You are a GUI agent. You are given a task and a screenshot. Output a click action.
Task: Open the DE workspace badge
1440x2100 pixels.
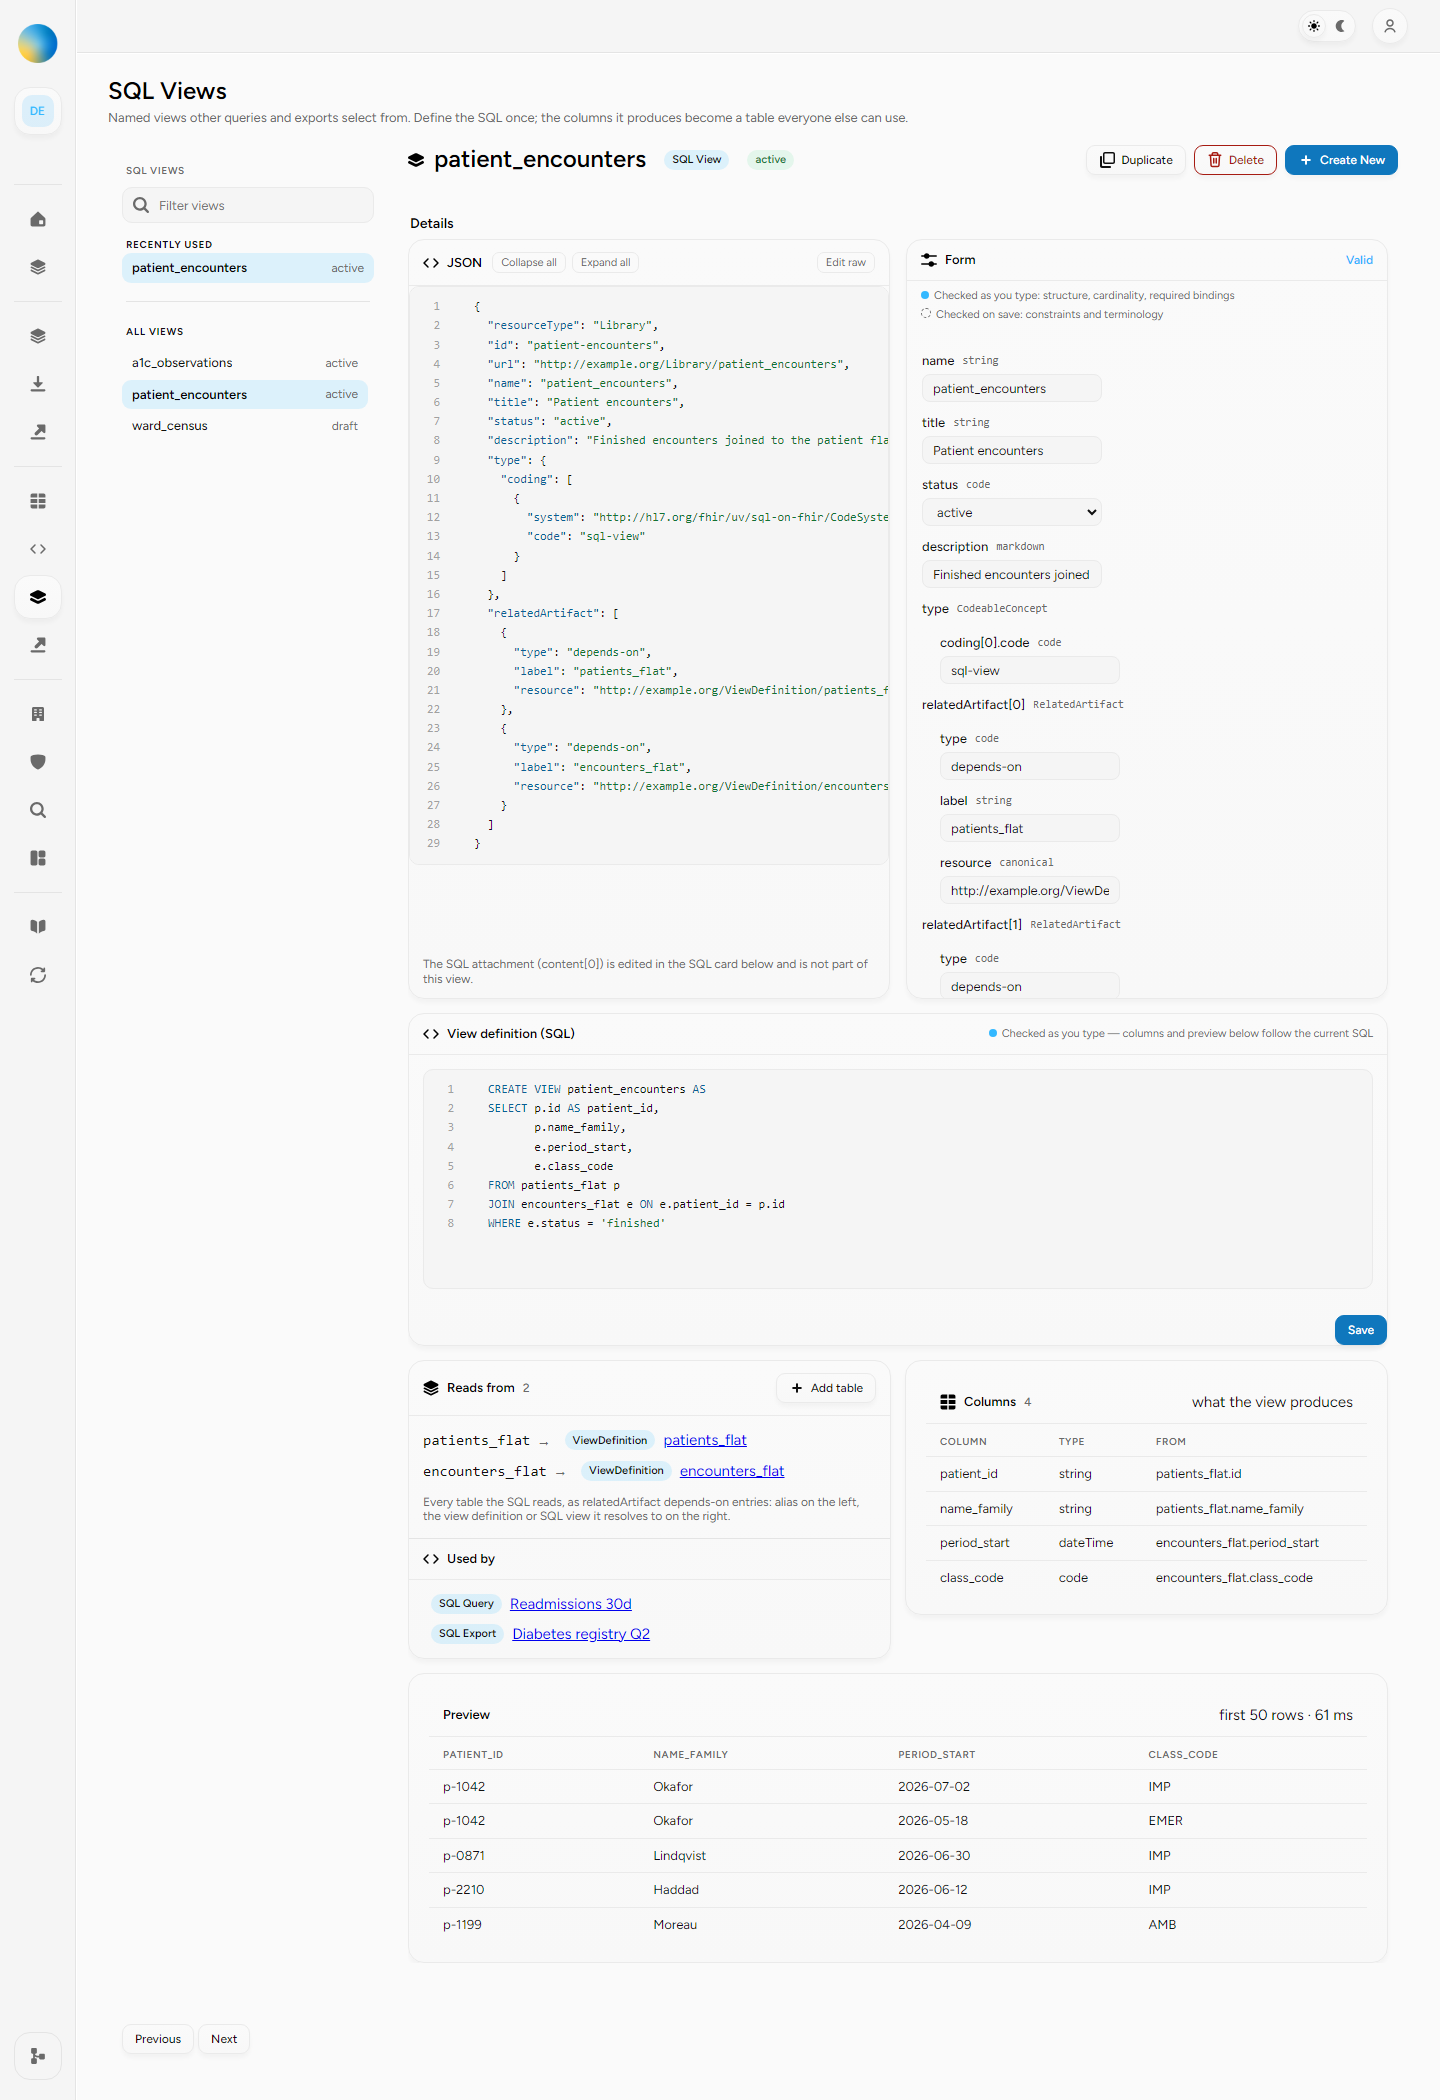[38, 111]
